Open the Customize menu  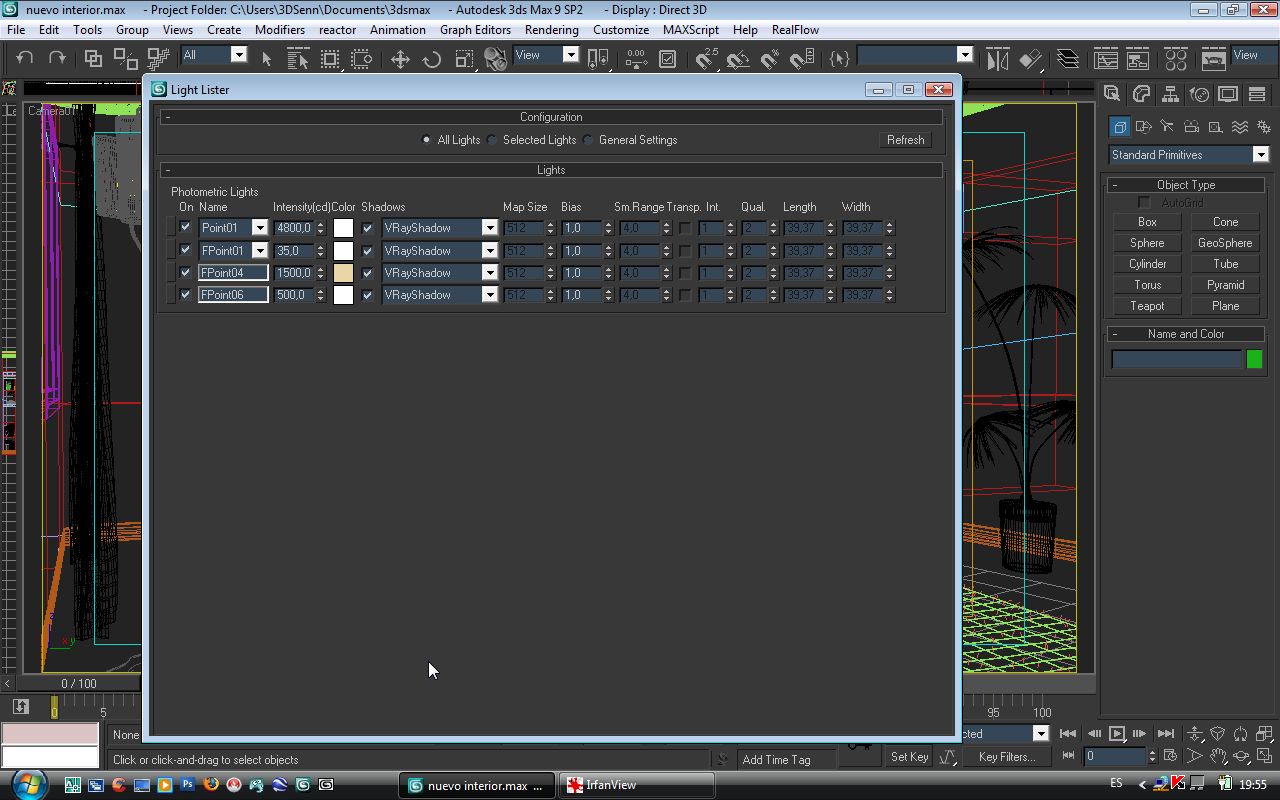coord(621,30)
